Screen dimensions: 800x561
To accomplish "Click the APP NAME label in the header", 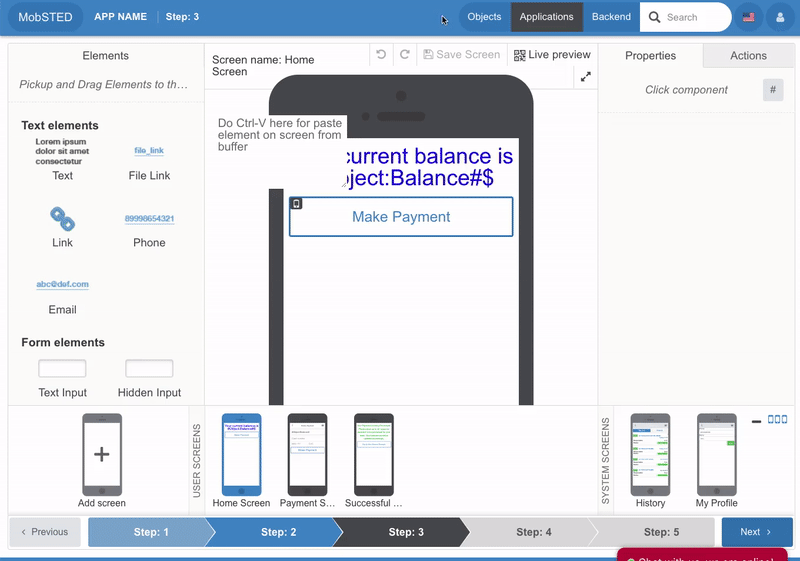I will 120,17.
